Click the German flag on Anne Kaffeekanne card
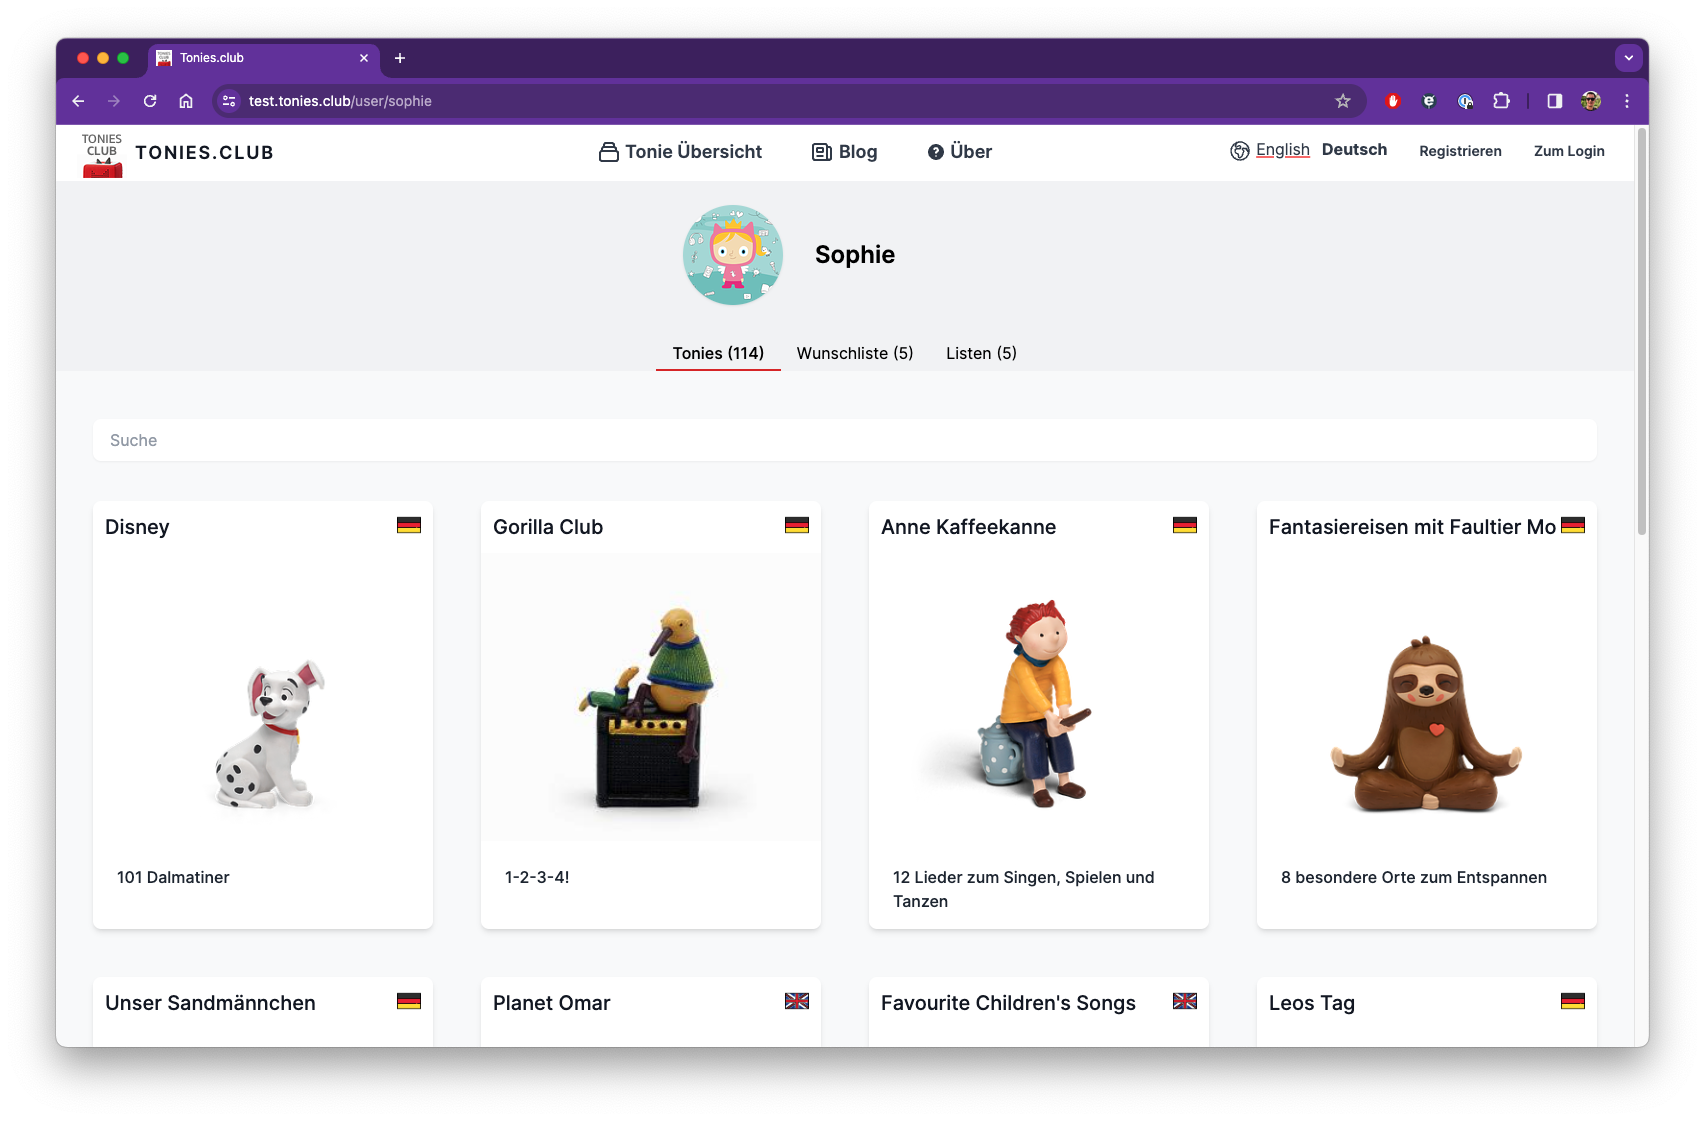The width and height of the screenshot is (1705, 1121). [1185, 525]
